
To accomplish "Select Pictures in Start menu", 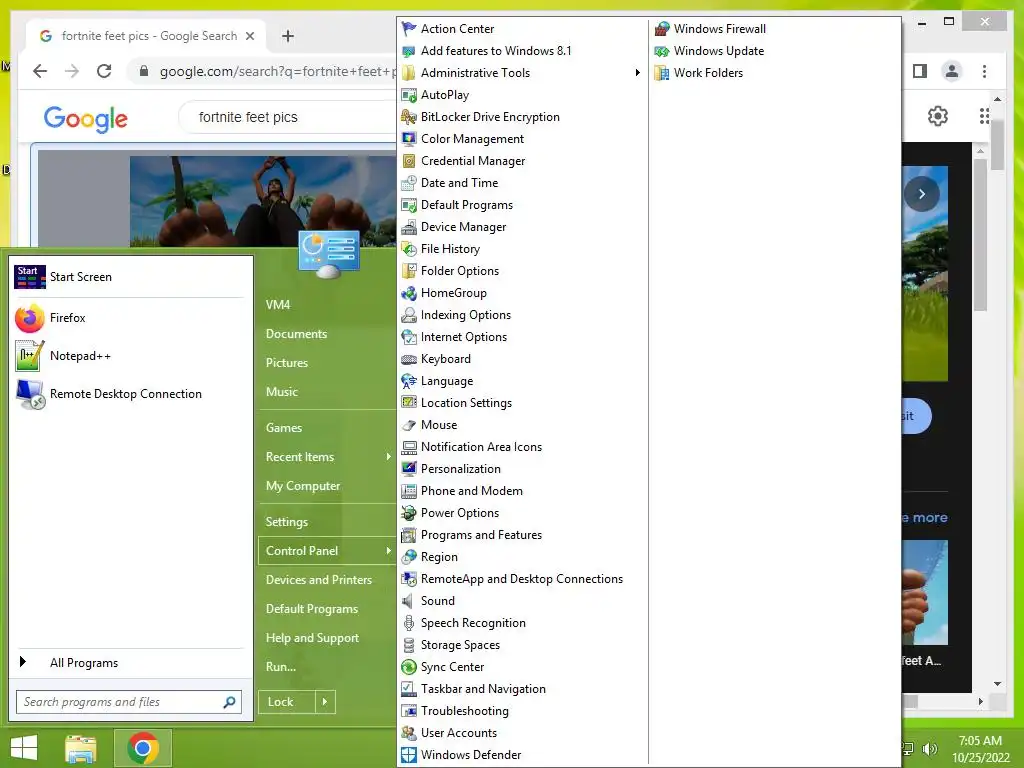I will click(x=287, y=362).
